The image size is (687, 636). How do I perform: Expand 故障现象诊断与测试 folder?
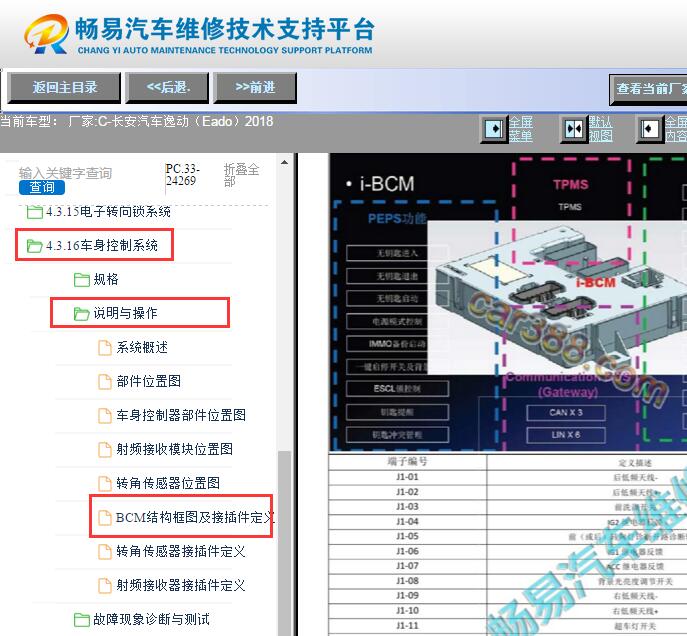click(151, 619)
